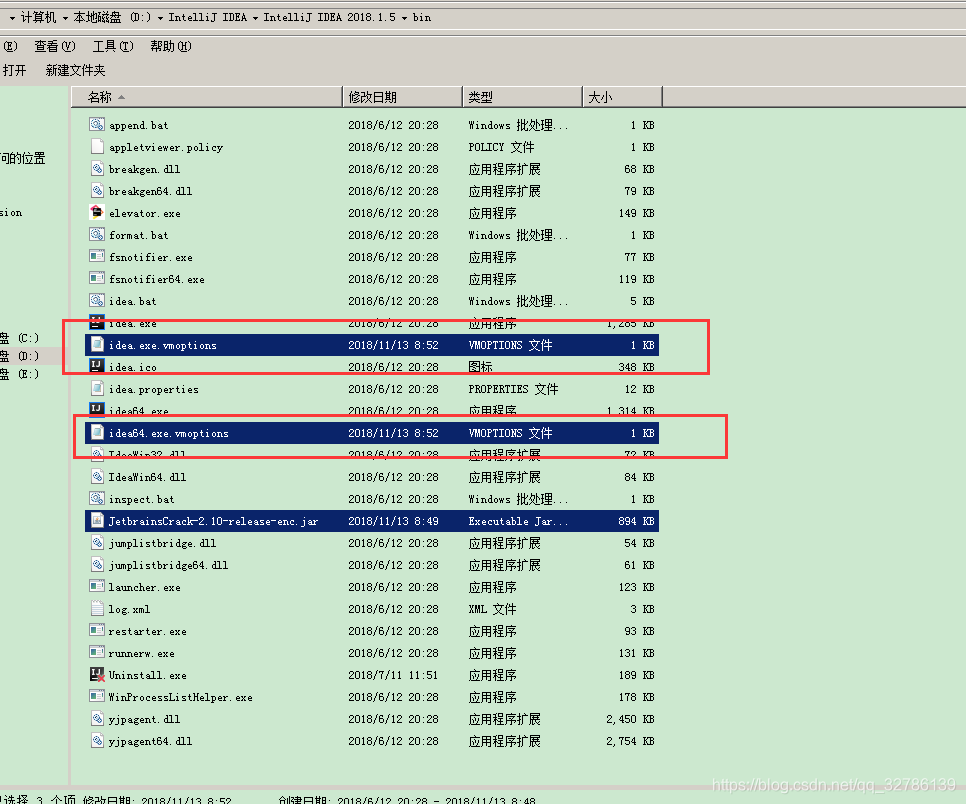Click the idea.properties file icon

coord(97,389)
